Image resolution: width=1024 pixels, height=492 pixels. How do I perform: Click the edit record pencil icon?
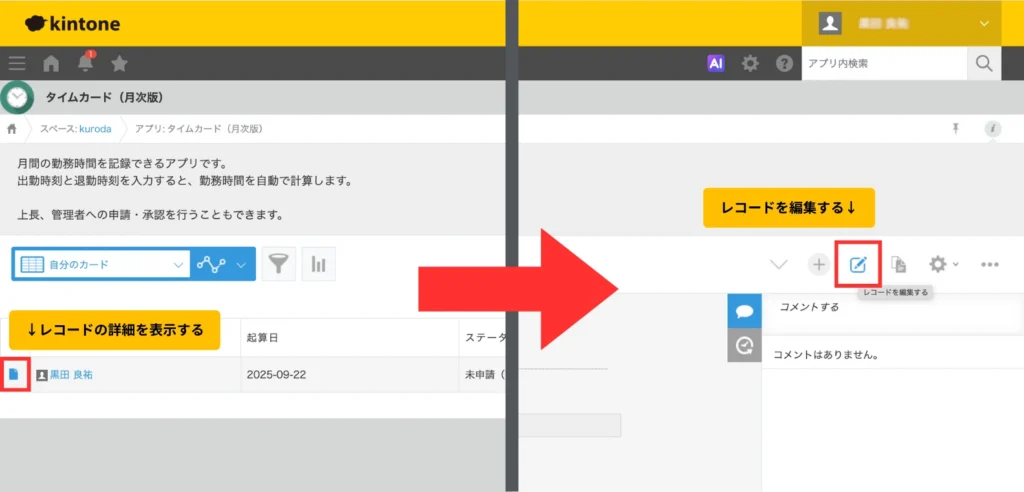coord(857,265)
